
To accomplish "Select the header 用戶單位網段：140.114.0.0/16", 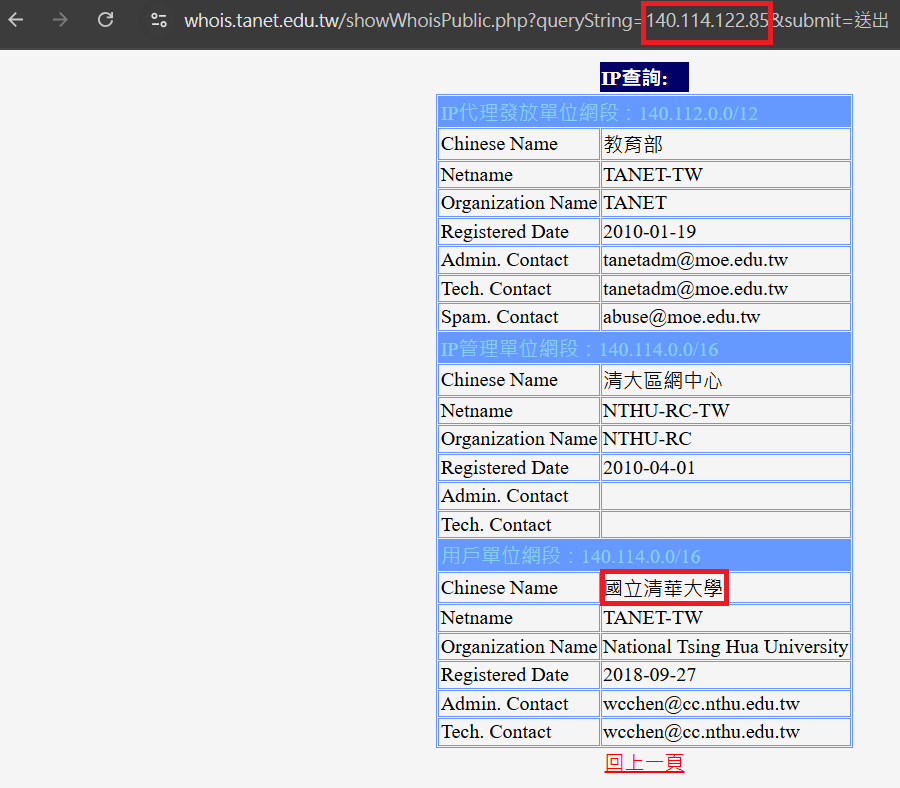I will pyautogui.click(x=644, y=556).
